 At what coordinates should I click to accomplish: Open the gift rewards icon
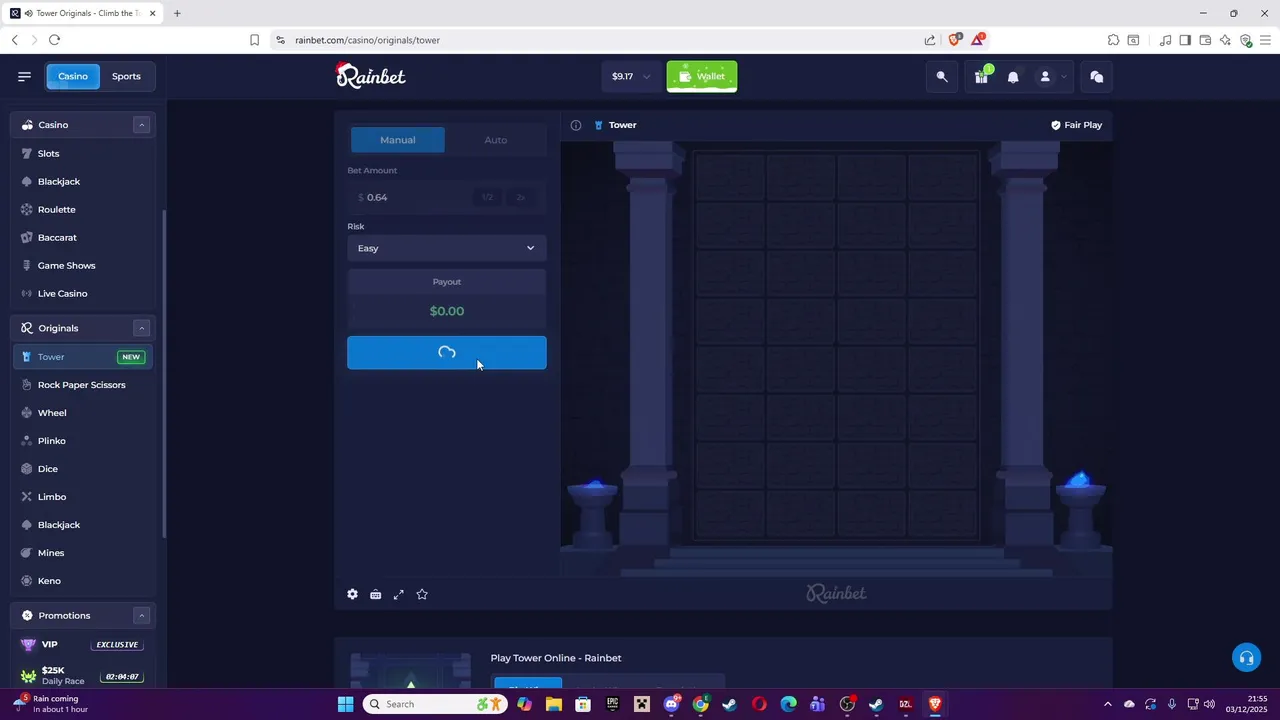point(981,76)
